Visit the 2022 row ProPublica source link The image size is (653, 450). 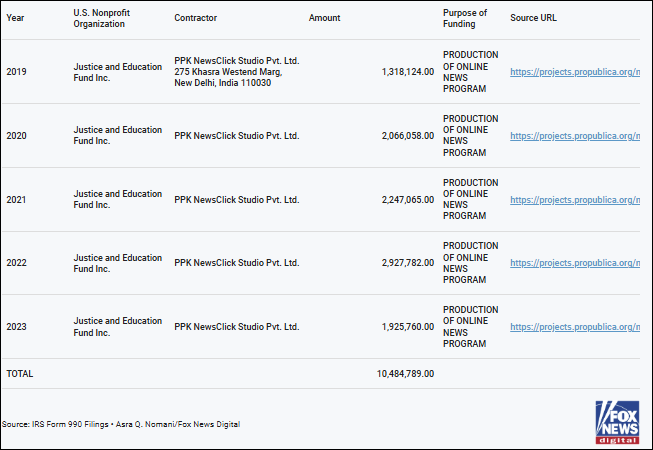[x=574, y=263]
